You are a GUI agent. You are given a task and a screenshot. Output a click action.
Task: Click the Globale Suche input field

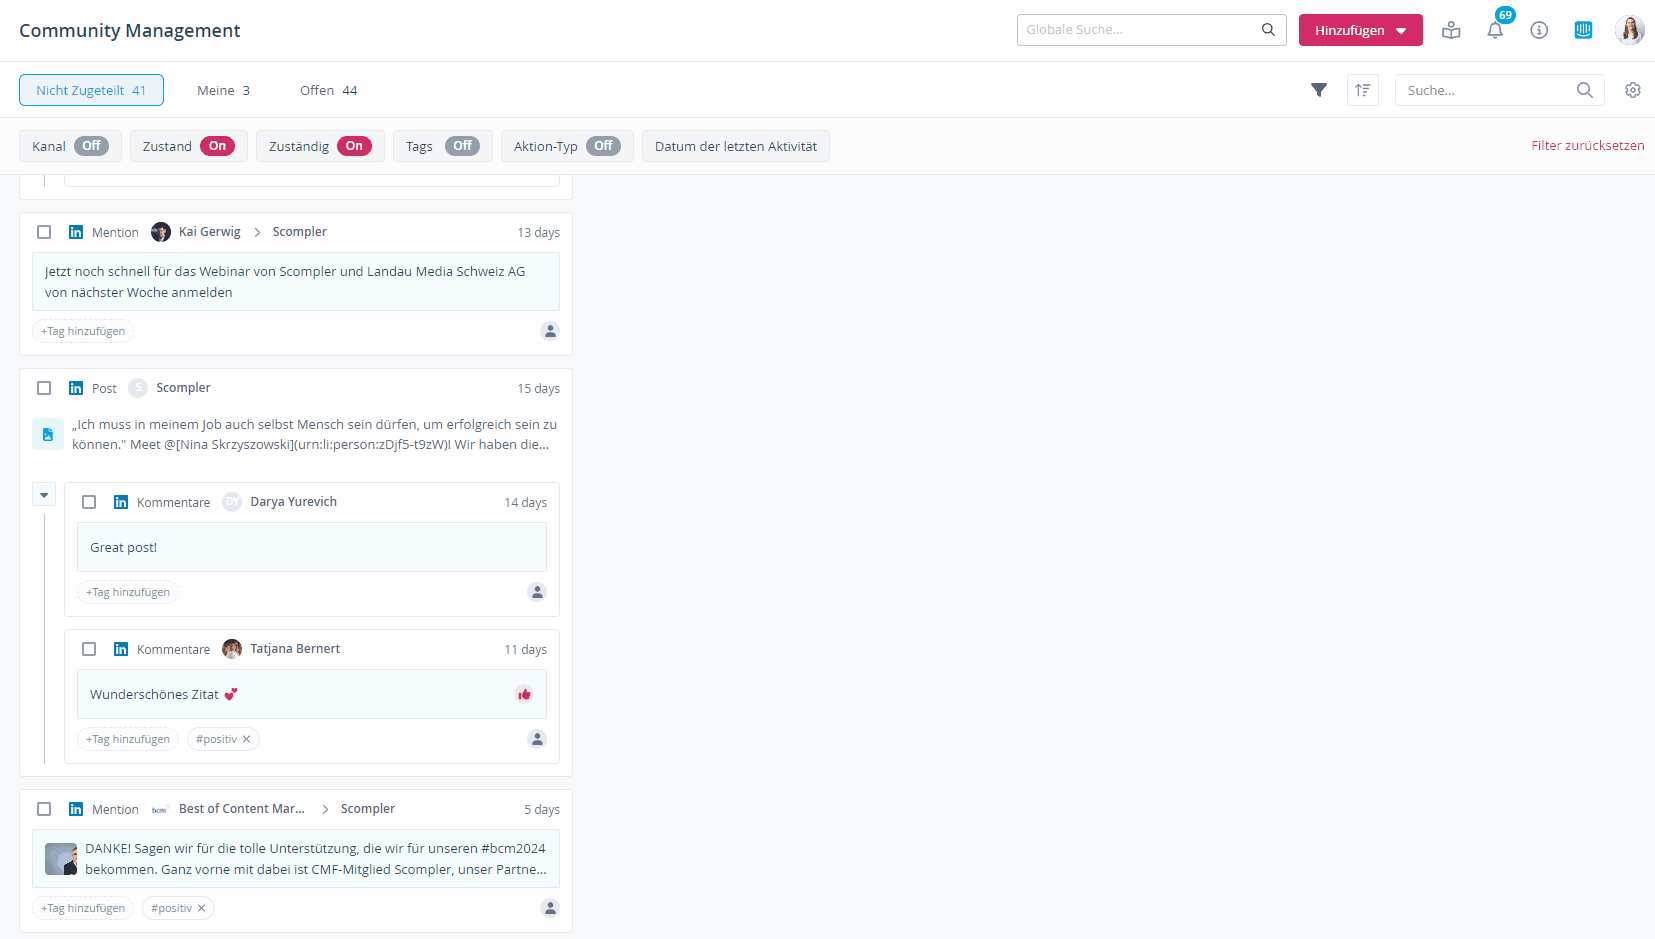[1138, 30]
